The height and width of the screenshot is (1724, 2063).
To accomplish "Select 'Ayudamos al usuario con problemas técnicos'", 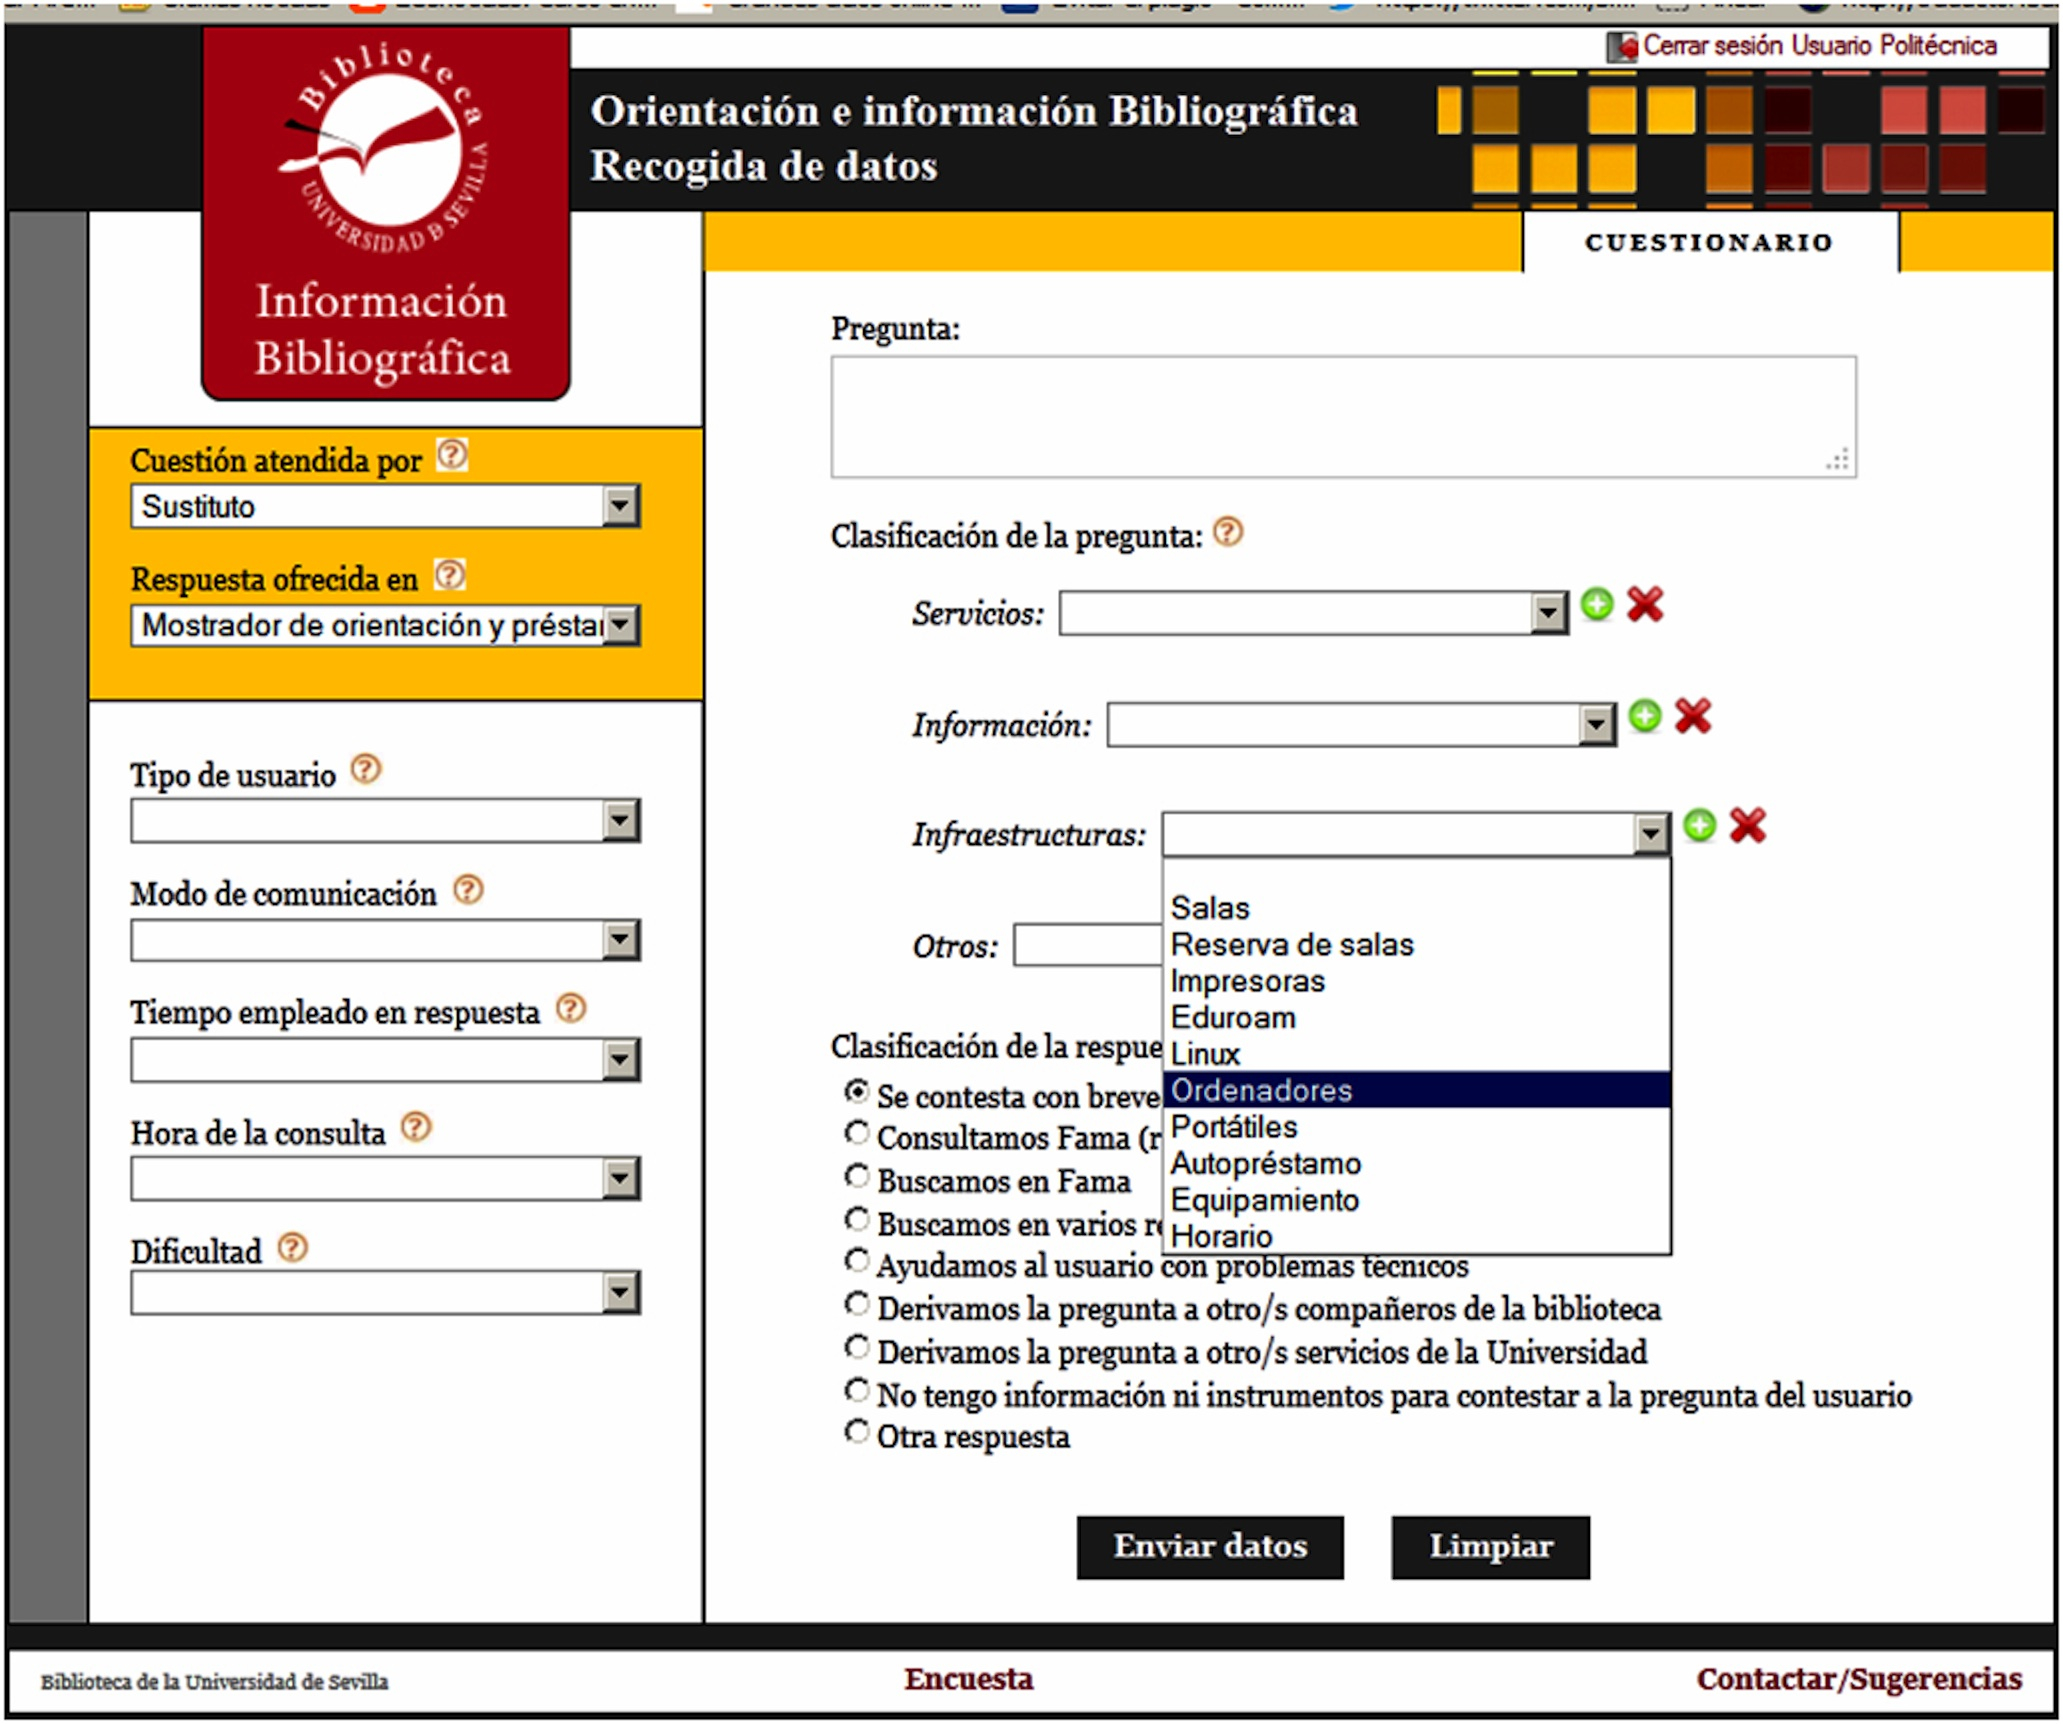I will 856,1261.
